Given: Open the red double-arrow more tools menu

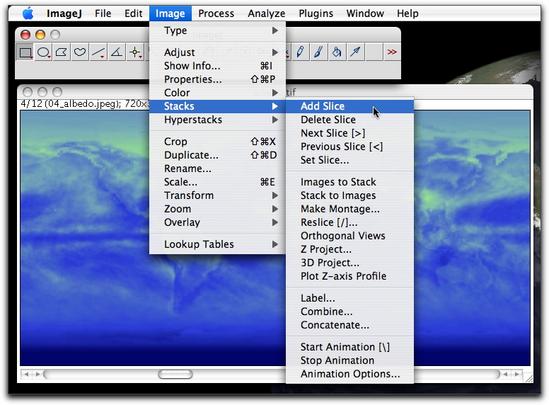Looking at the screenshot, I should coord(391,53).
